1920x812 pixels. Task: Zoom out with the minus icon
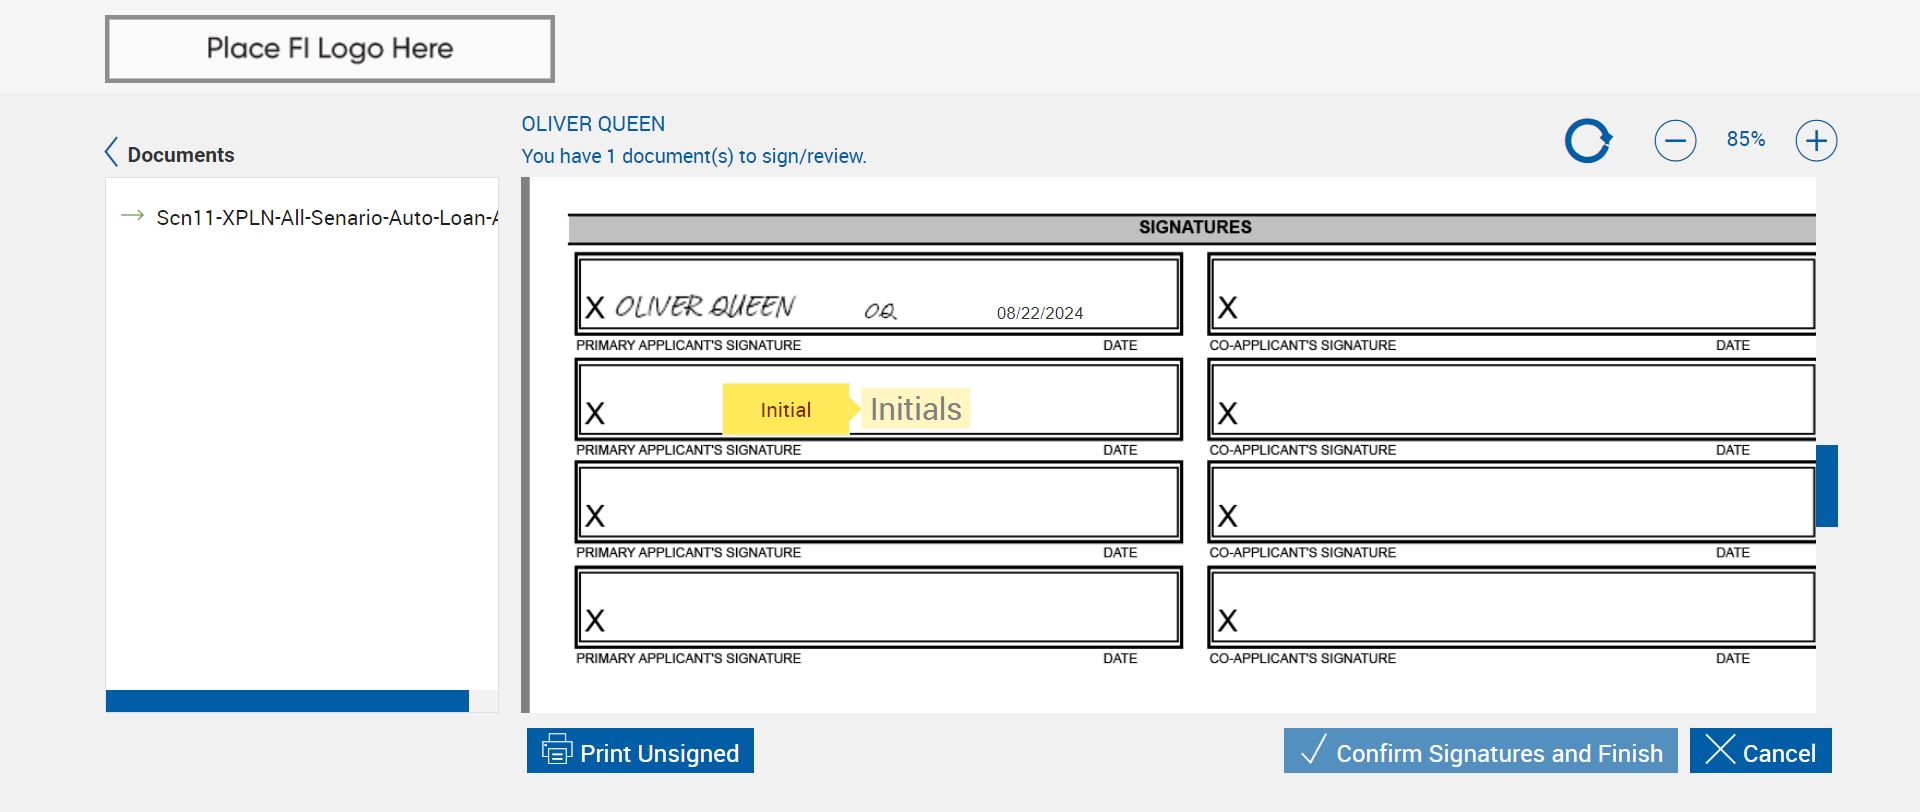tap(1675, 141)
